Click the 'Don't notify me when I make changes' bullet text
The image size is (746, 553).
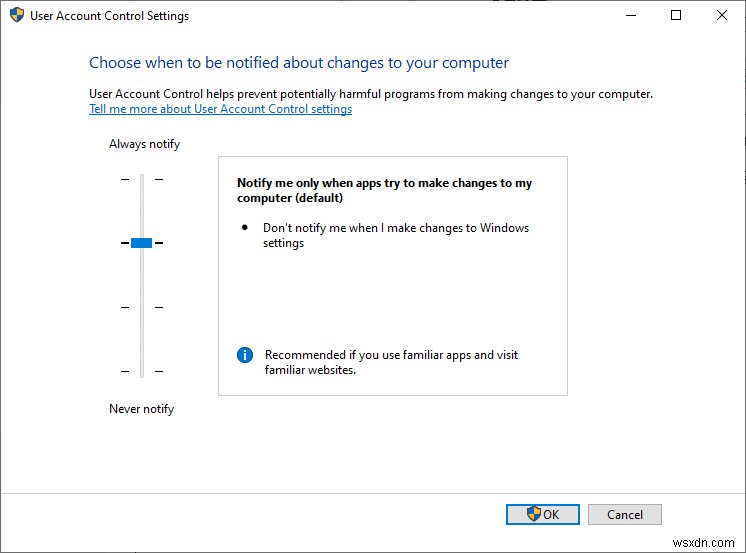pos(395,235)
